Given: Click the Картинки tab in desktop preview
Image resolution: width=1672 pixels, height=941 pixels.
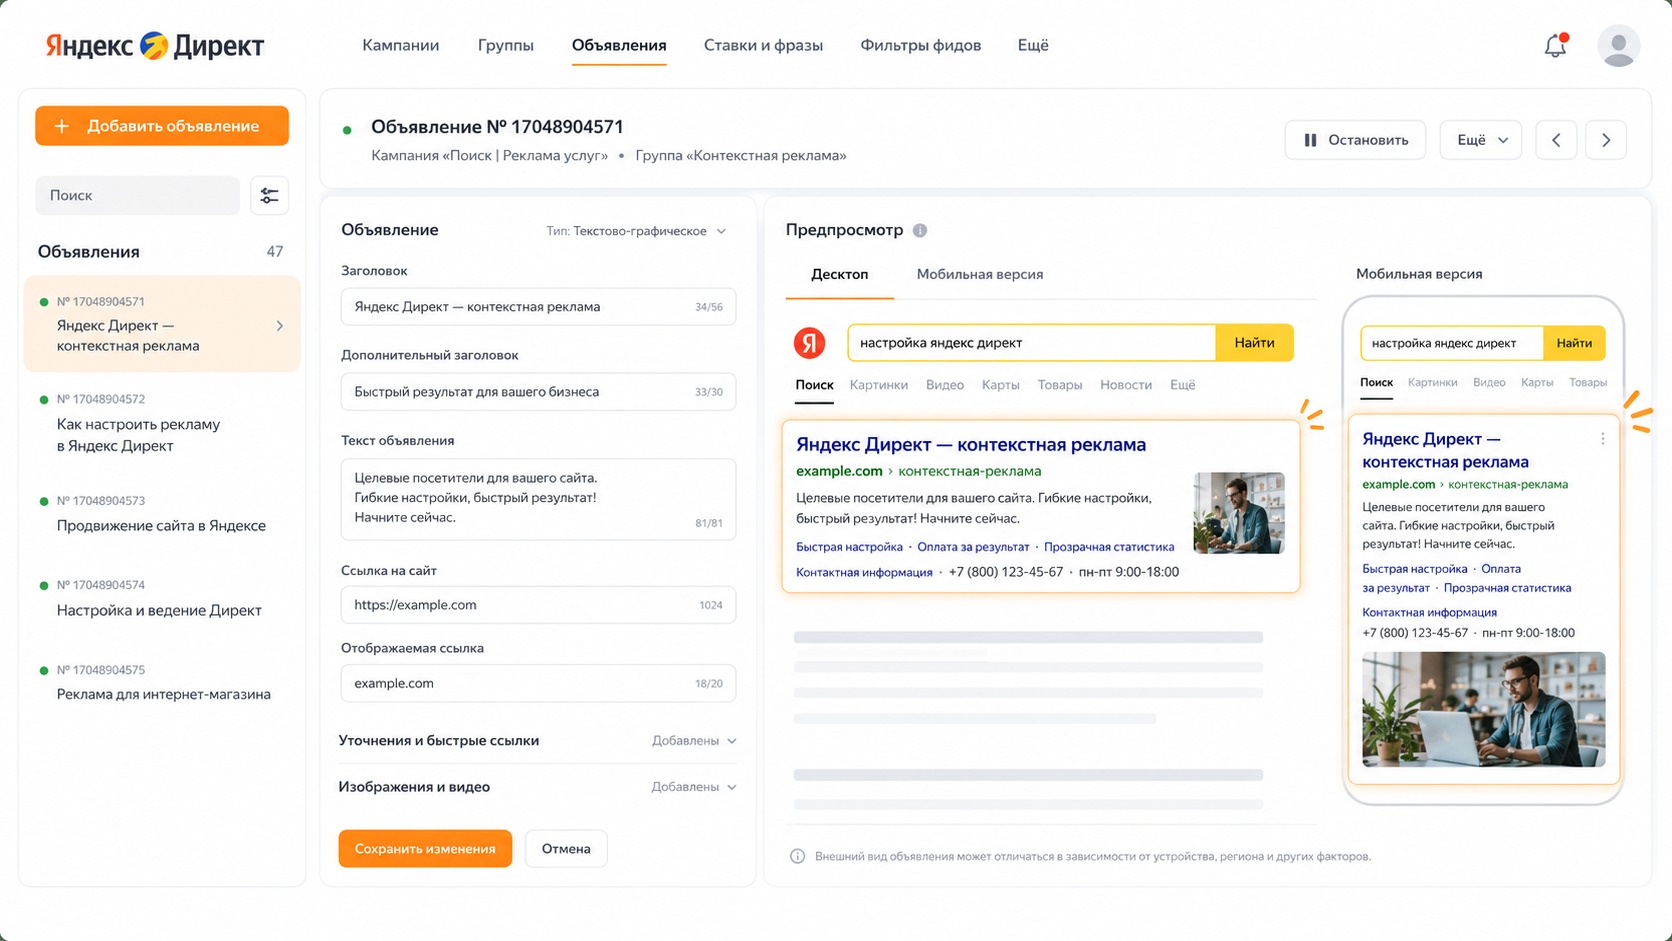Looking at the screenshot, I should 879,385.
